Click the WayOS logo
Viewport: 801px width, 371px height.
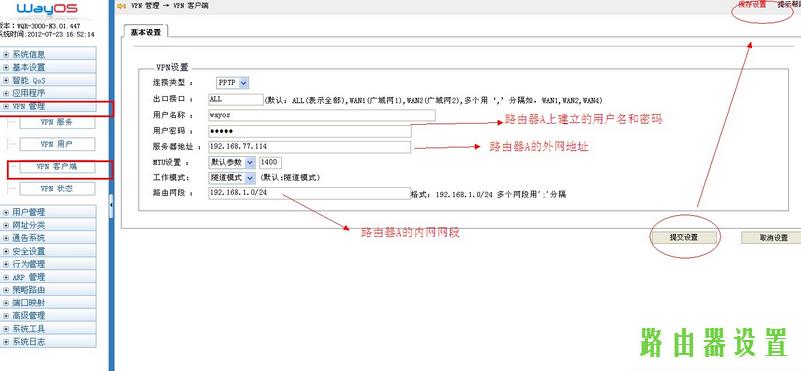click(x=47, y=9)
